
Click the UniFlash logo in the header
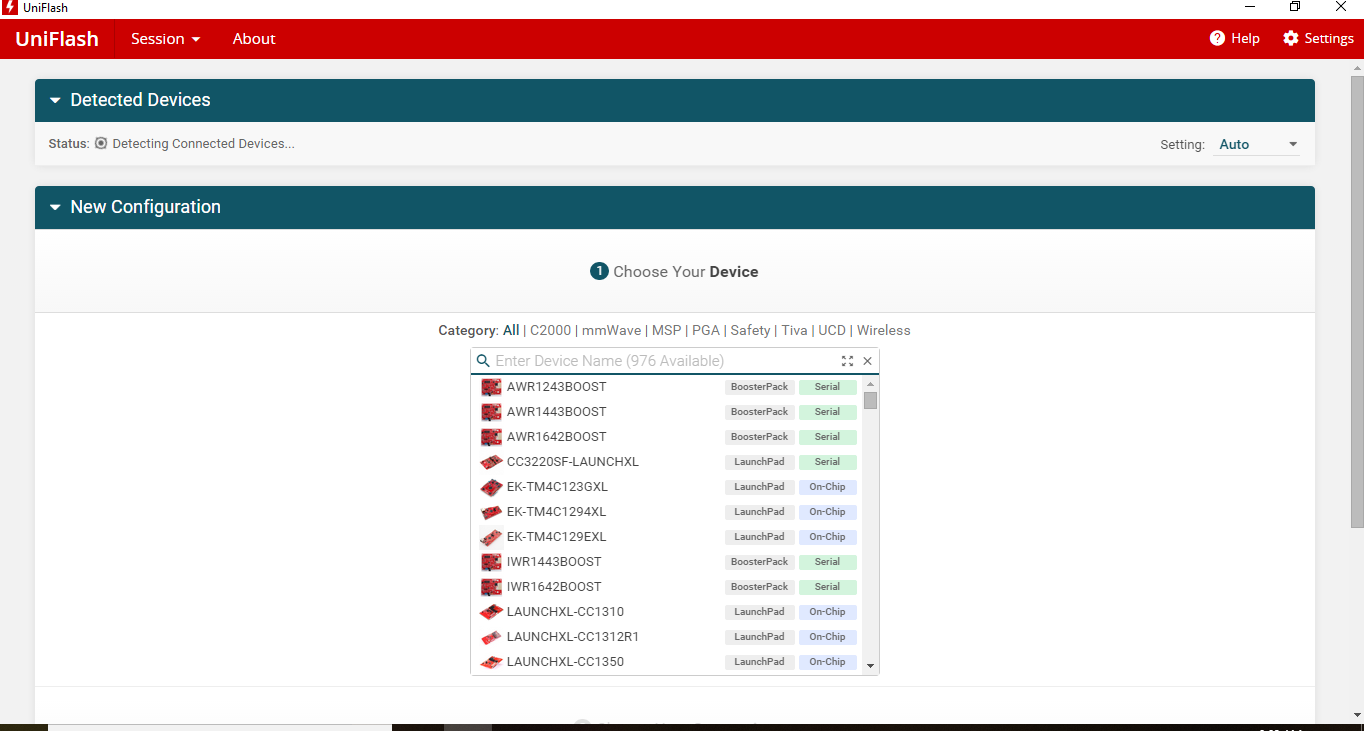point(57,39)
